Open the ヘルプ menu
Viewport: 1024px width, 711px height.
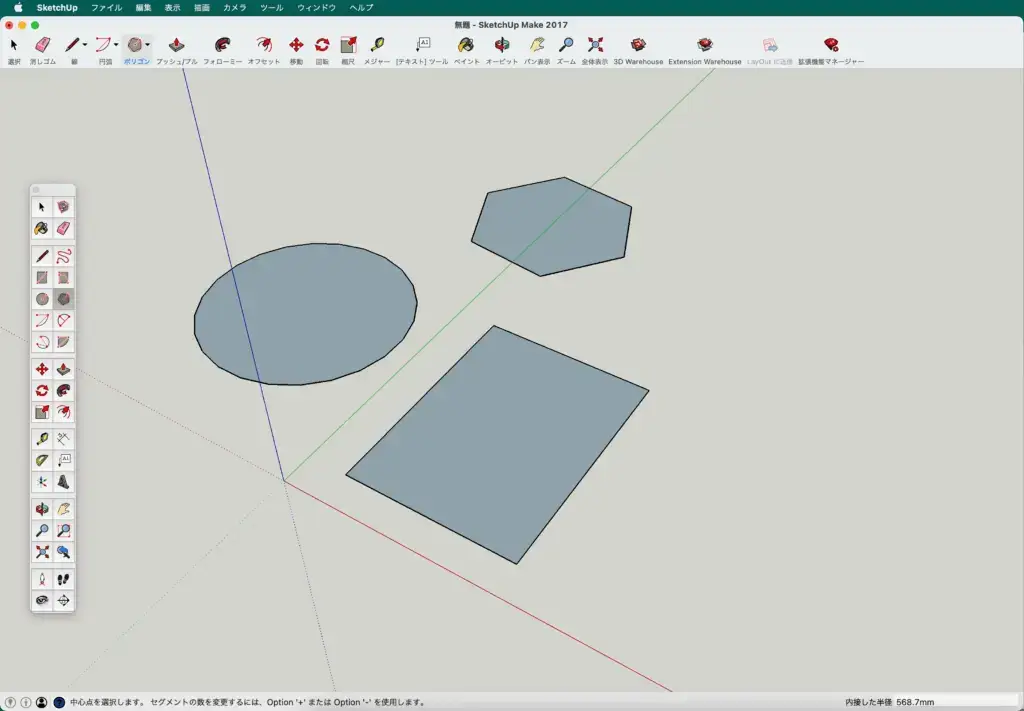pyautogui.click(x=361, y=8)
